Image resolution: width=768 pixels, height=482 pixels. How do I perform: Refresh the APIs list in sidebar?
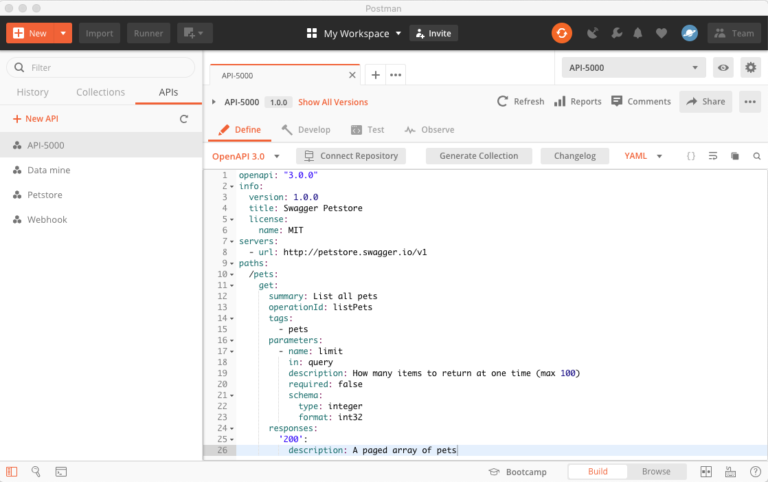183,119
